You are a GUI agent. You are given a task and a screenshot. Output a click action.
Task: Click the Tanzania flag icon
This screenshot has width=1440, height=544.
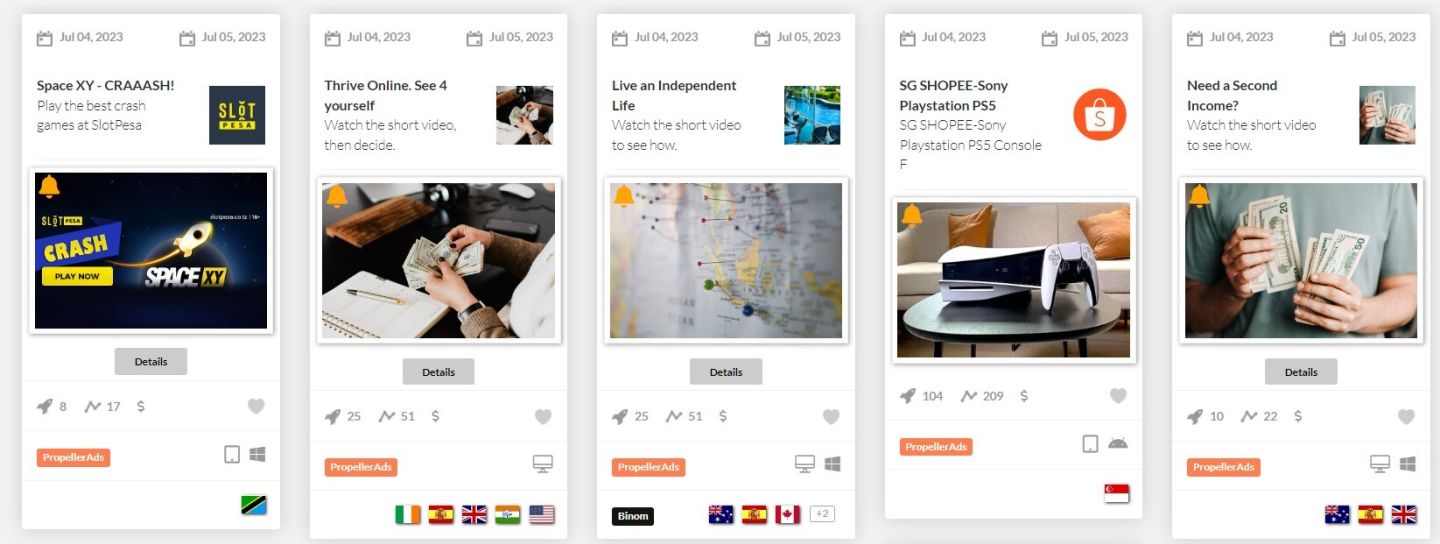[x=254, y=505]
